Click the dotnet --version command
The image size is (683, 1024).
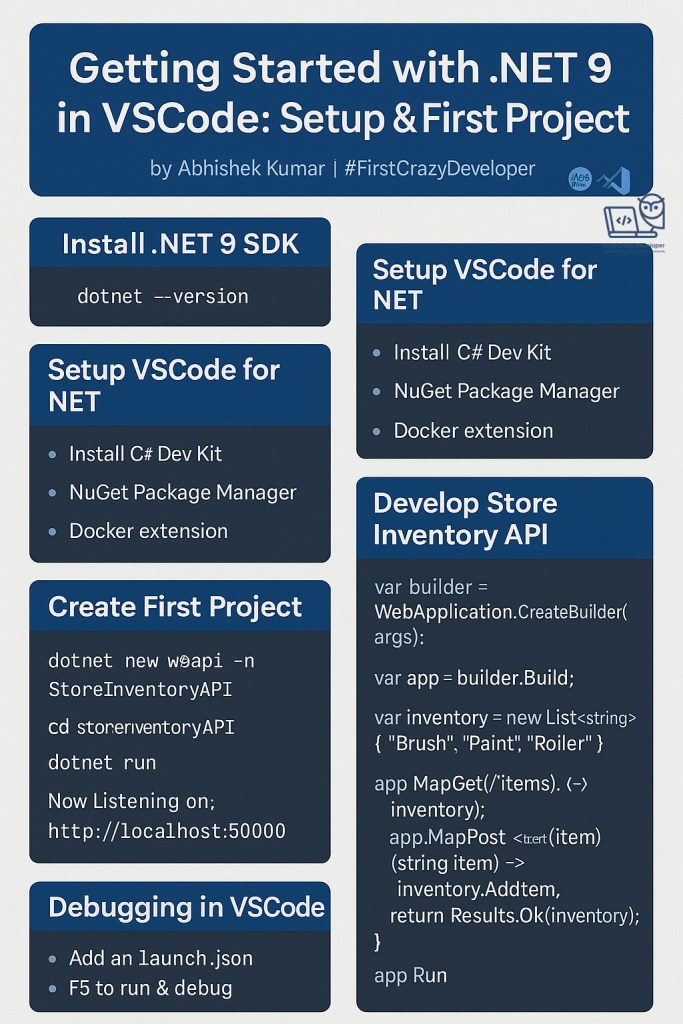point(162,296)
